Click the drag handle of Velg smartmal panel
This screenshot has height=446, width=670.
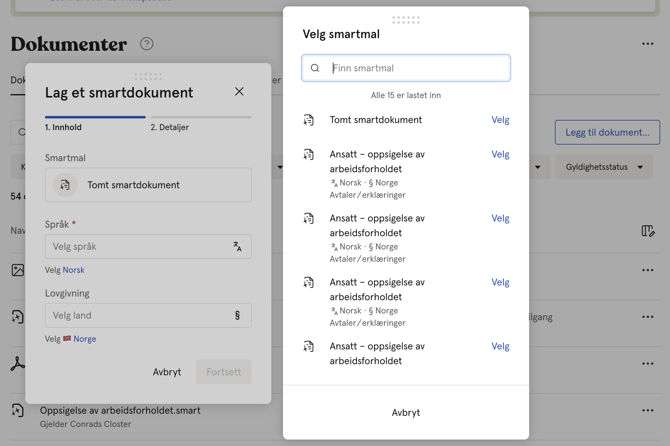coord(406,20)
